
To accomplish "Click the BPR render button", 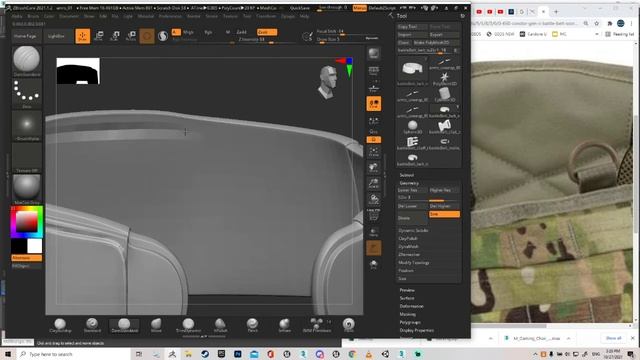I will 373,53.
